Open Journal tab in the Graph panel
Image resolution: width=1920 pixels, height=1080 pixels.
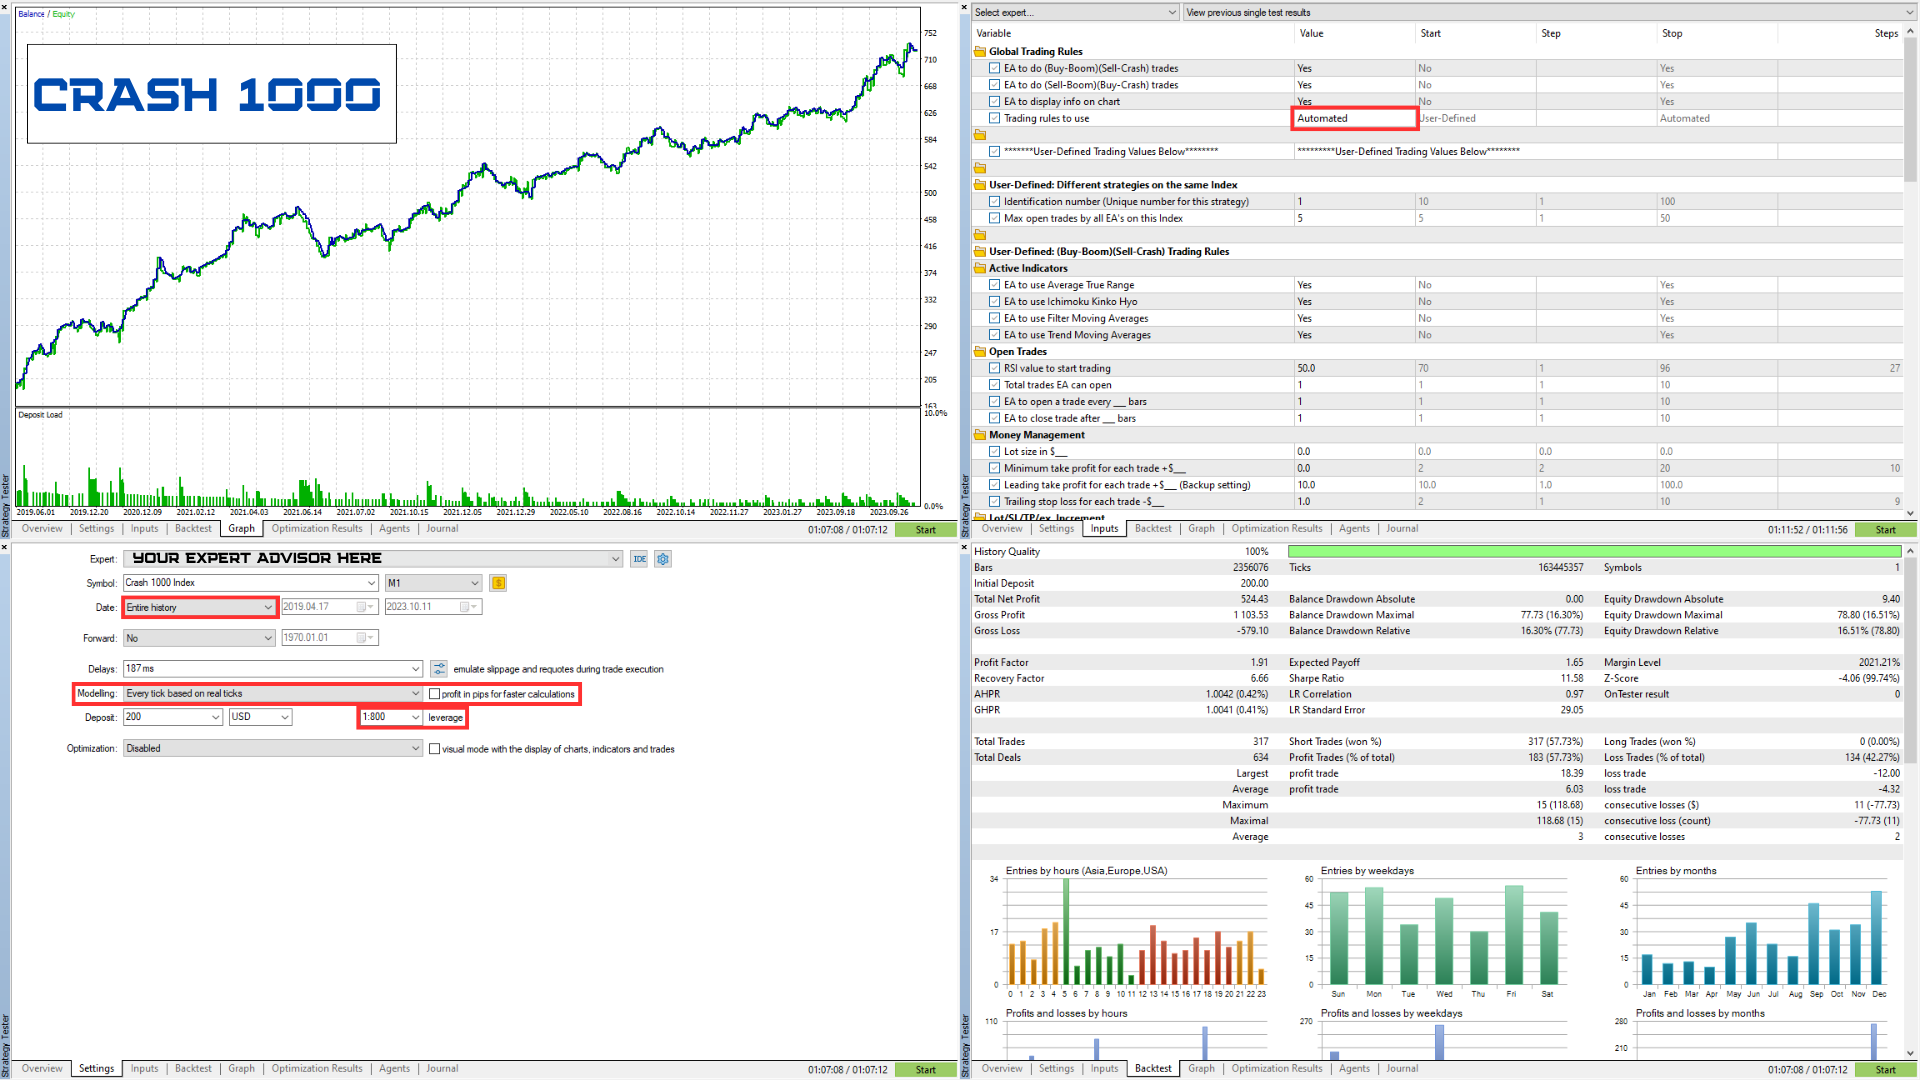442,529
